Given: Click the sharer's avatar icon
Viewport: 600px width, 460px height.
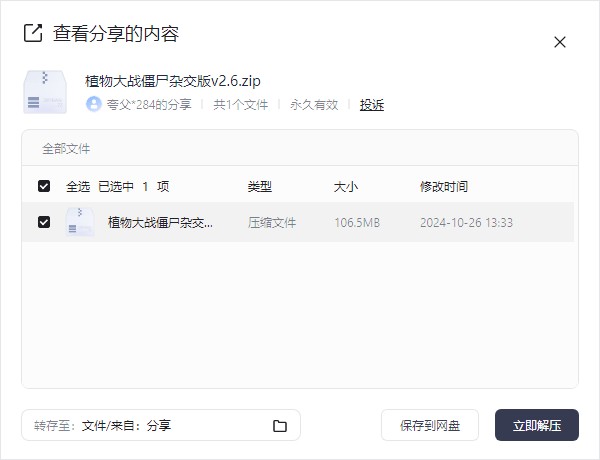Looking at the screenshot, I should [93, 104].
